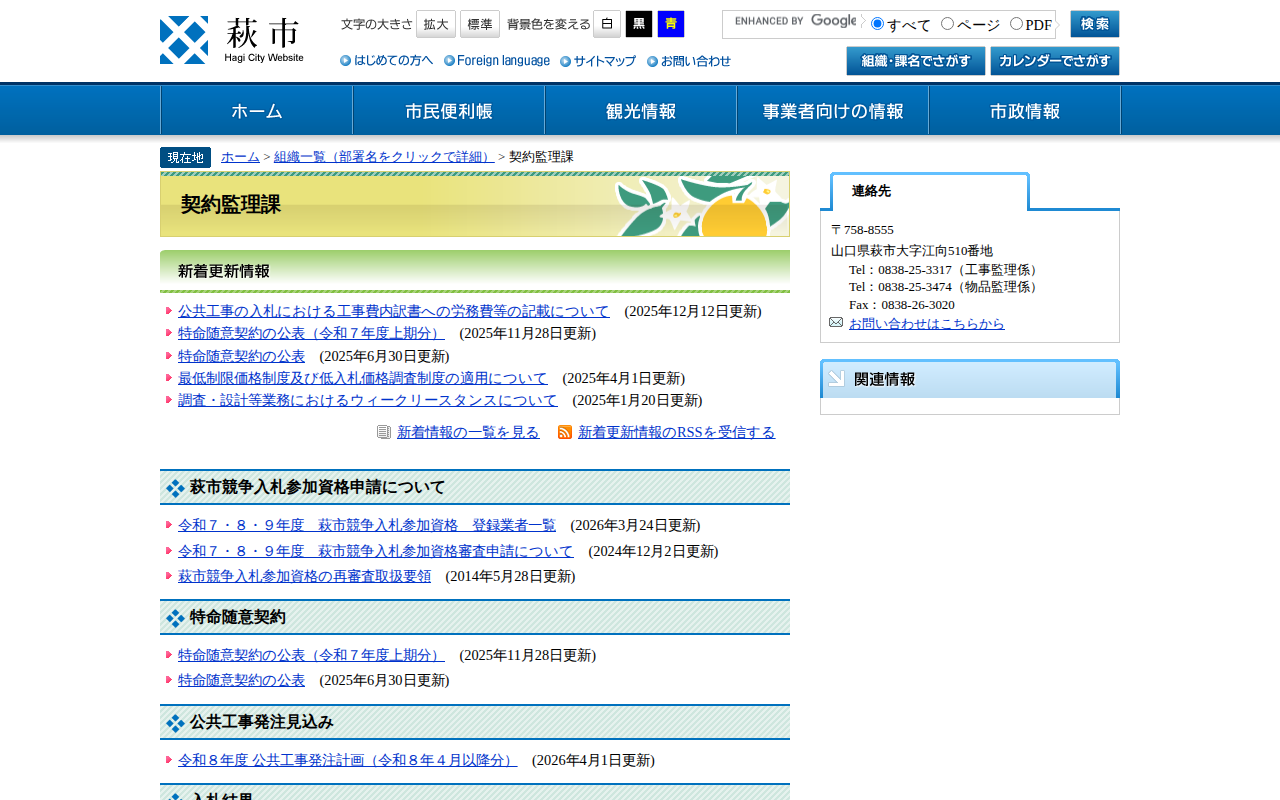This screenshot has width=1280, height=800.
Task: Click the 拡大 text size button
Action: click(436, 24)
